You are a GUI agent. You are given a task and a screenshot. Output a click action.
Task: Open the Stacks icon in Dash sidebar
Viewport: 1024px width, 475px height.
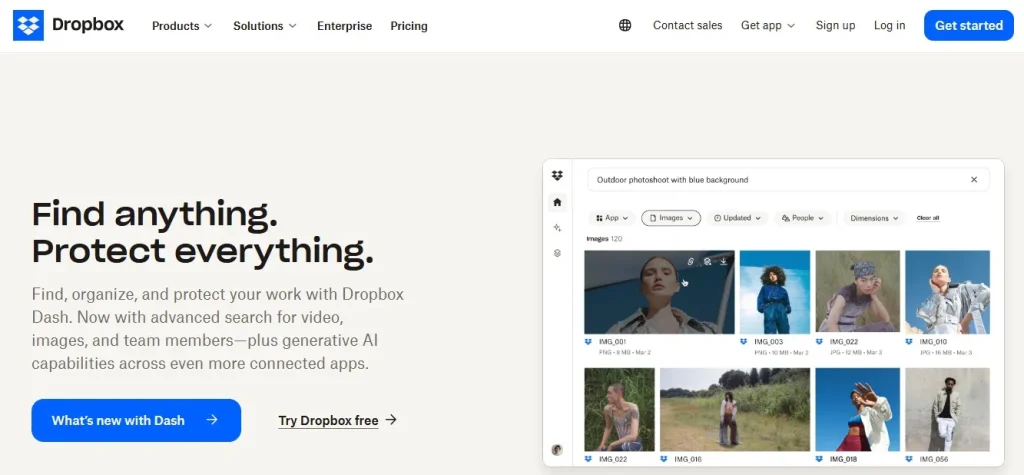(557, 253)
